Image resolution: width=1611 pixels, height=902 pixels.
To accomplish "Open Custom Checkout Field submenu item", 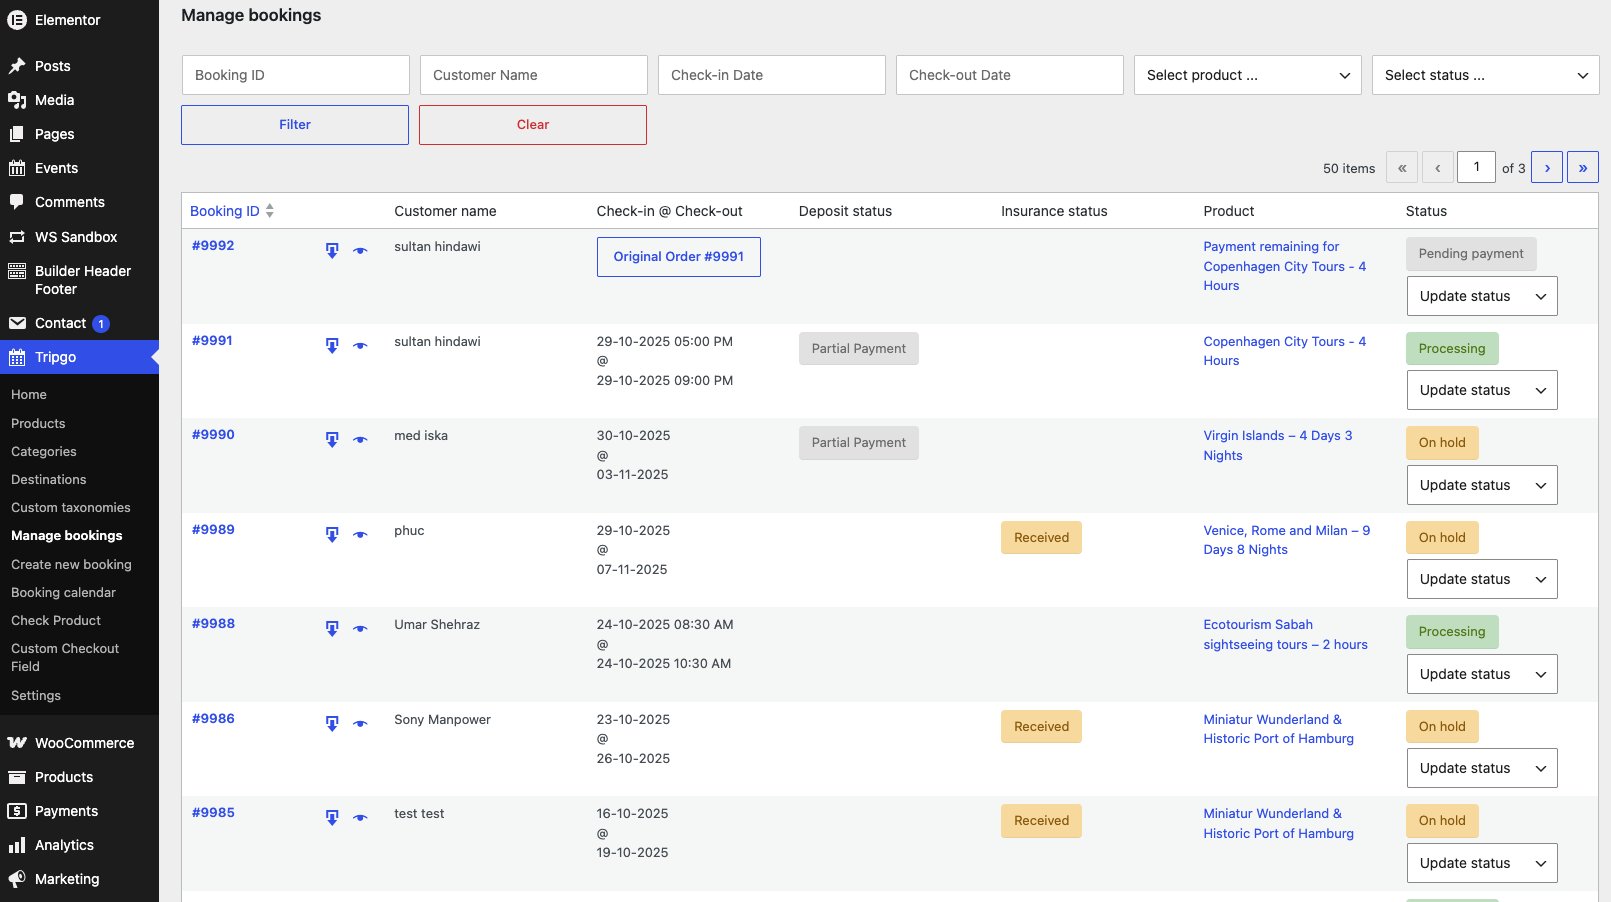I will pyautogui.click(x=65, y=658).
